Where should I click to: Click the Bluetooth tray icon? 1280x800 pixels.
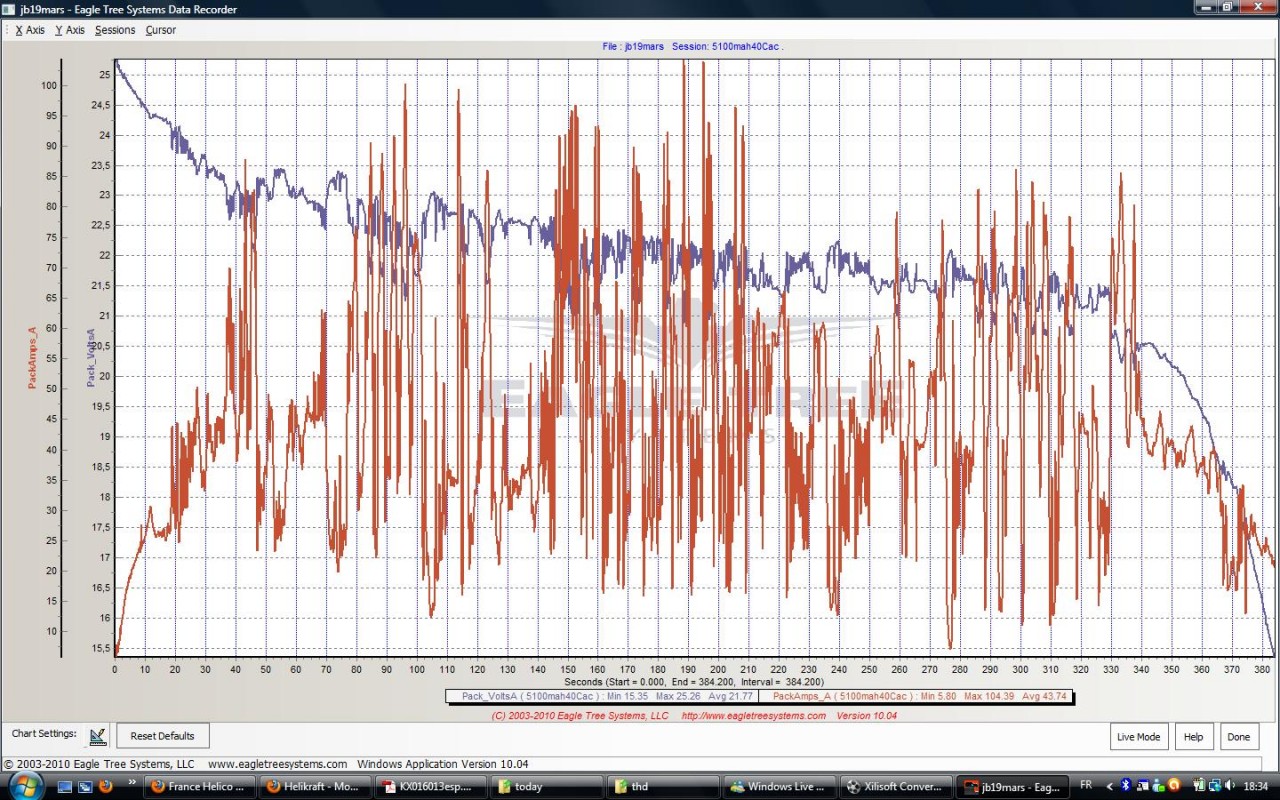[1125, 786]
